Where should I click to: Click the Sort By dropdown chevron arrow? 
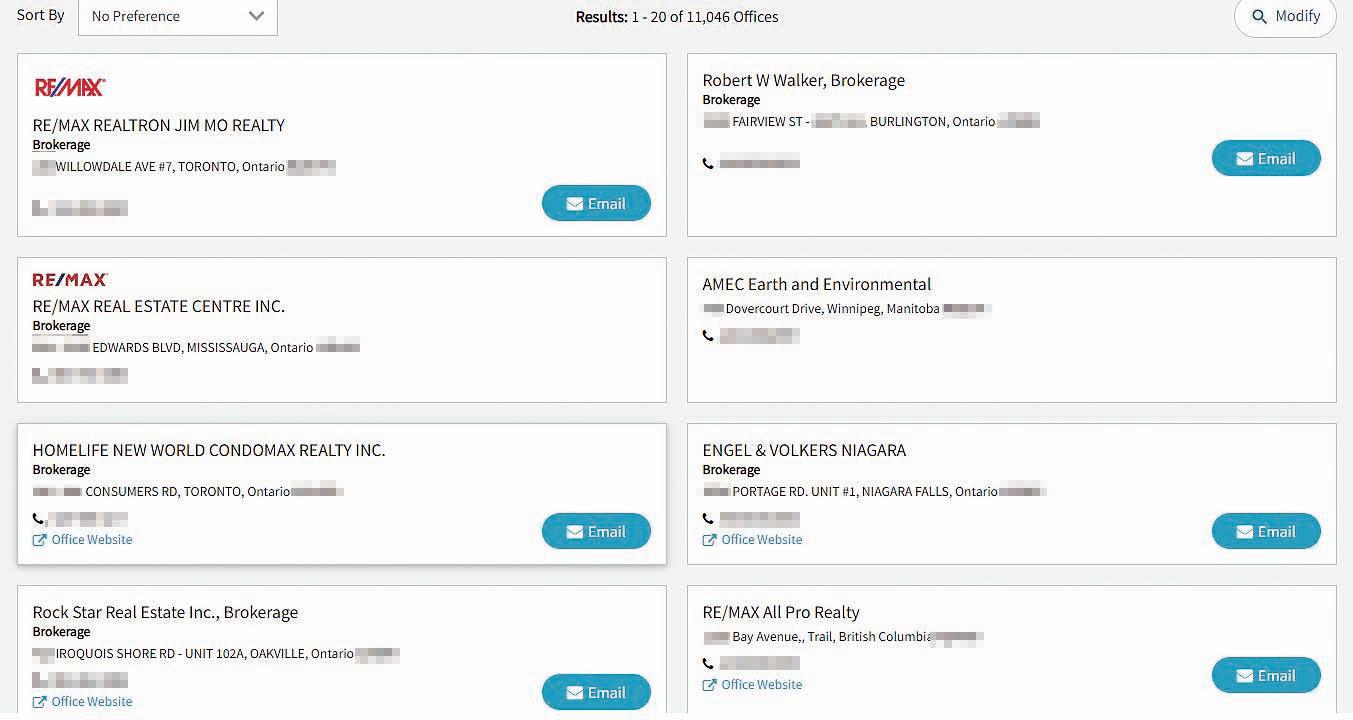click(x=257, y=17)
